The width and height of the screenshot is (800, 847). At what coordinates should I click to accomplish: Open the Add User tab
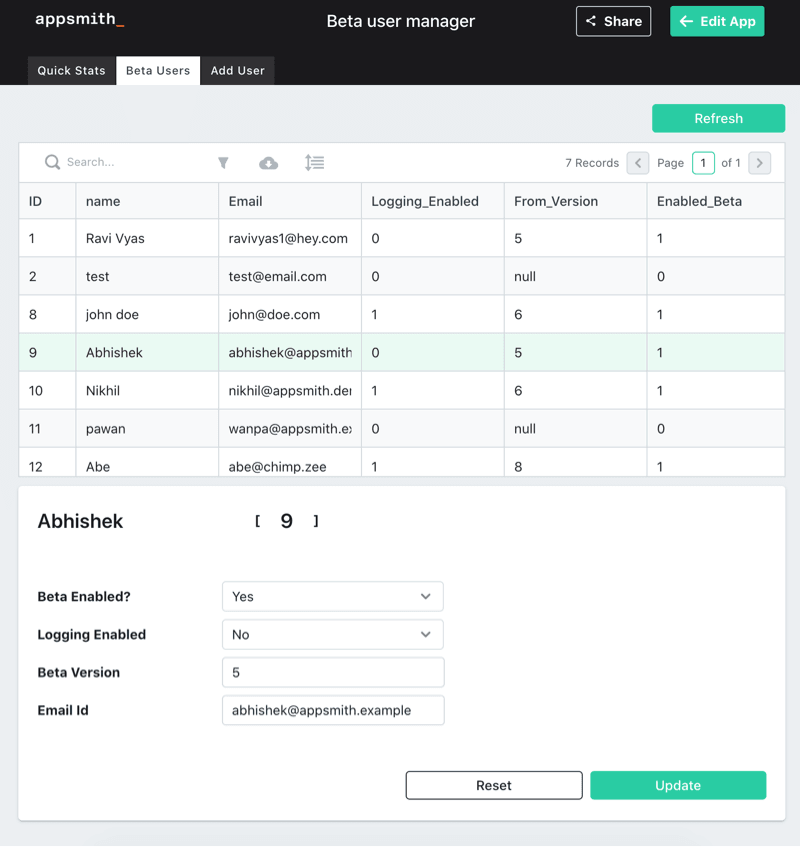(237, 71)
